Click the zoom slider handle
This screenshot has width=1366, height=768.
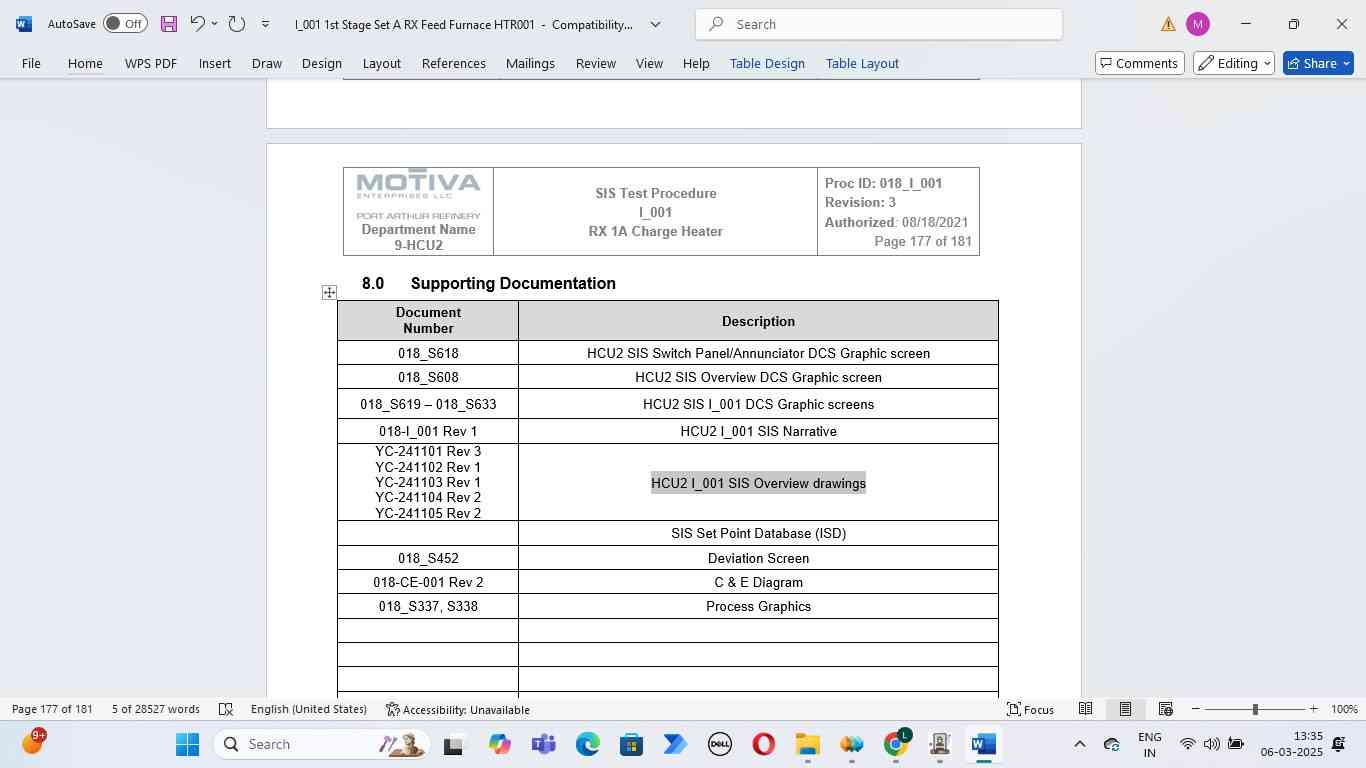coord(1255,709)
